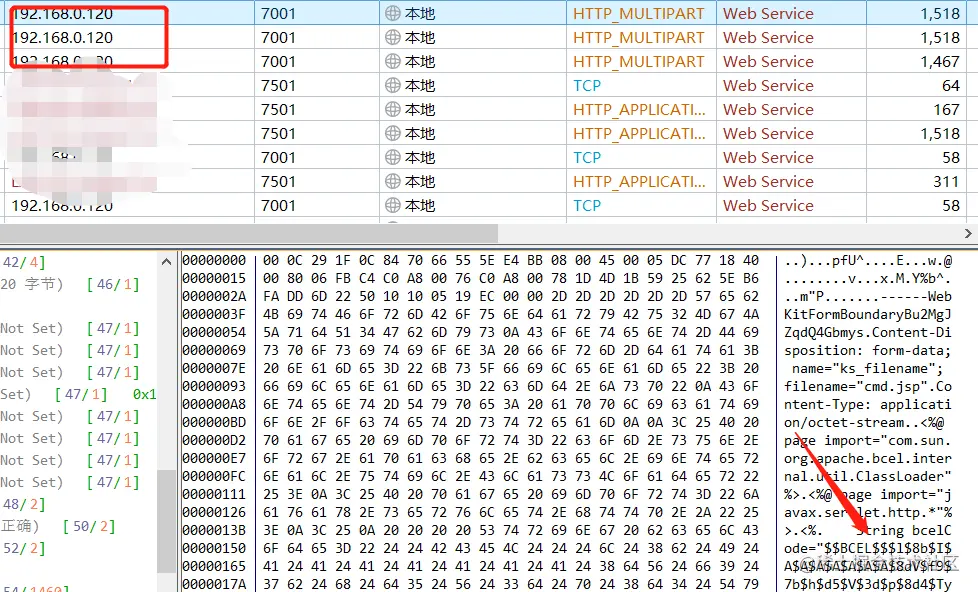
Task: Select the "52/2]" decode line
Action: pyautogui.click(x=23, y=548)
